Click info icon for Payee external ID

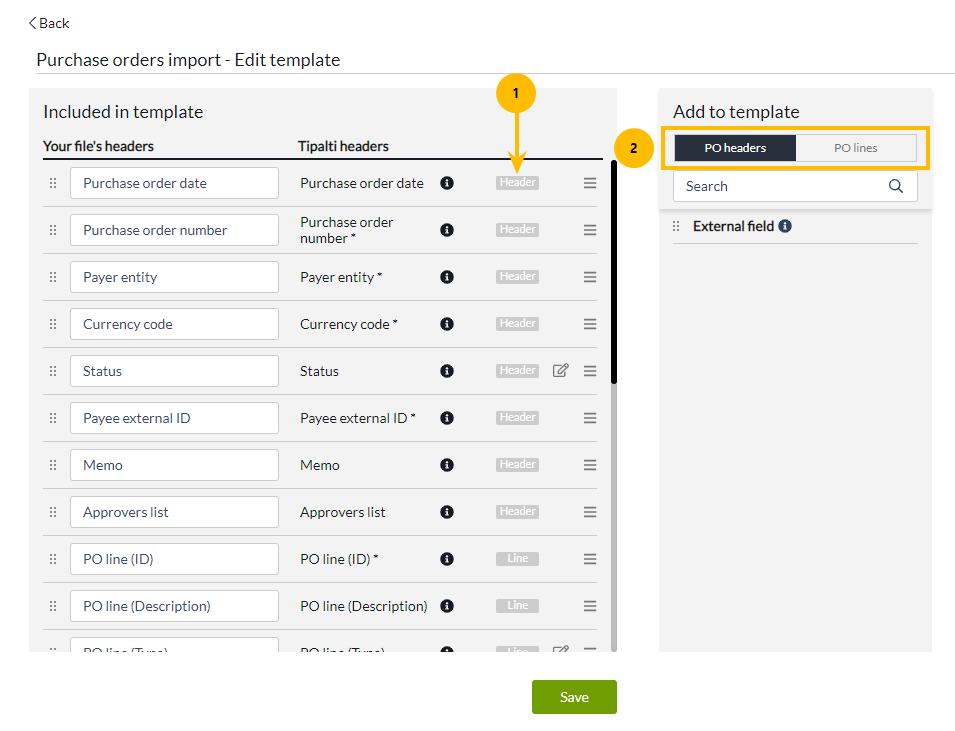[447, 418]
